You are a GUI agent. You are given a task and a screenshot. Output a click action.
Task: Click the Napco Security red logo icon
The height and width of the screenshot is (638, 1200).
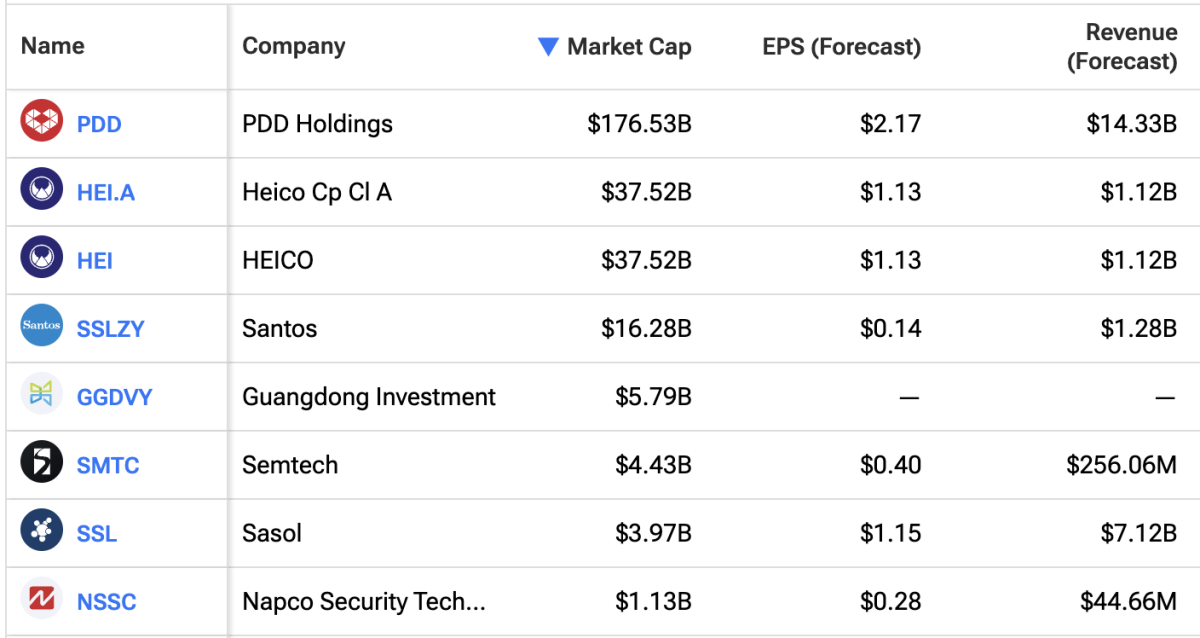coord(41,600)
